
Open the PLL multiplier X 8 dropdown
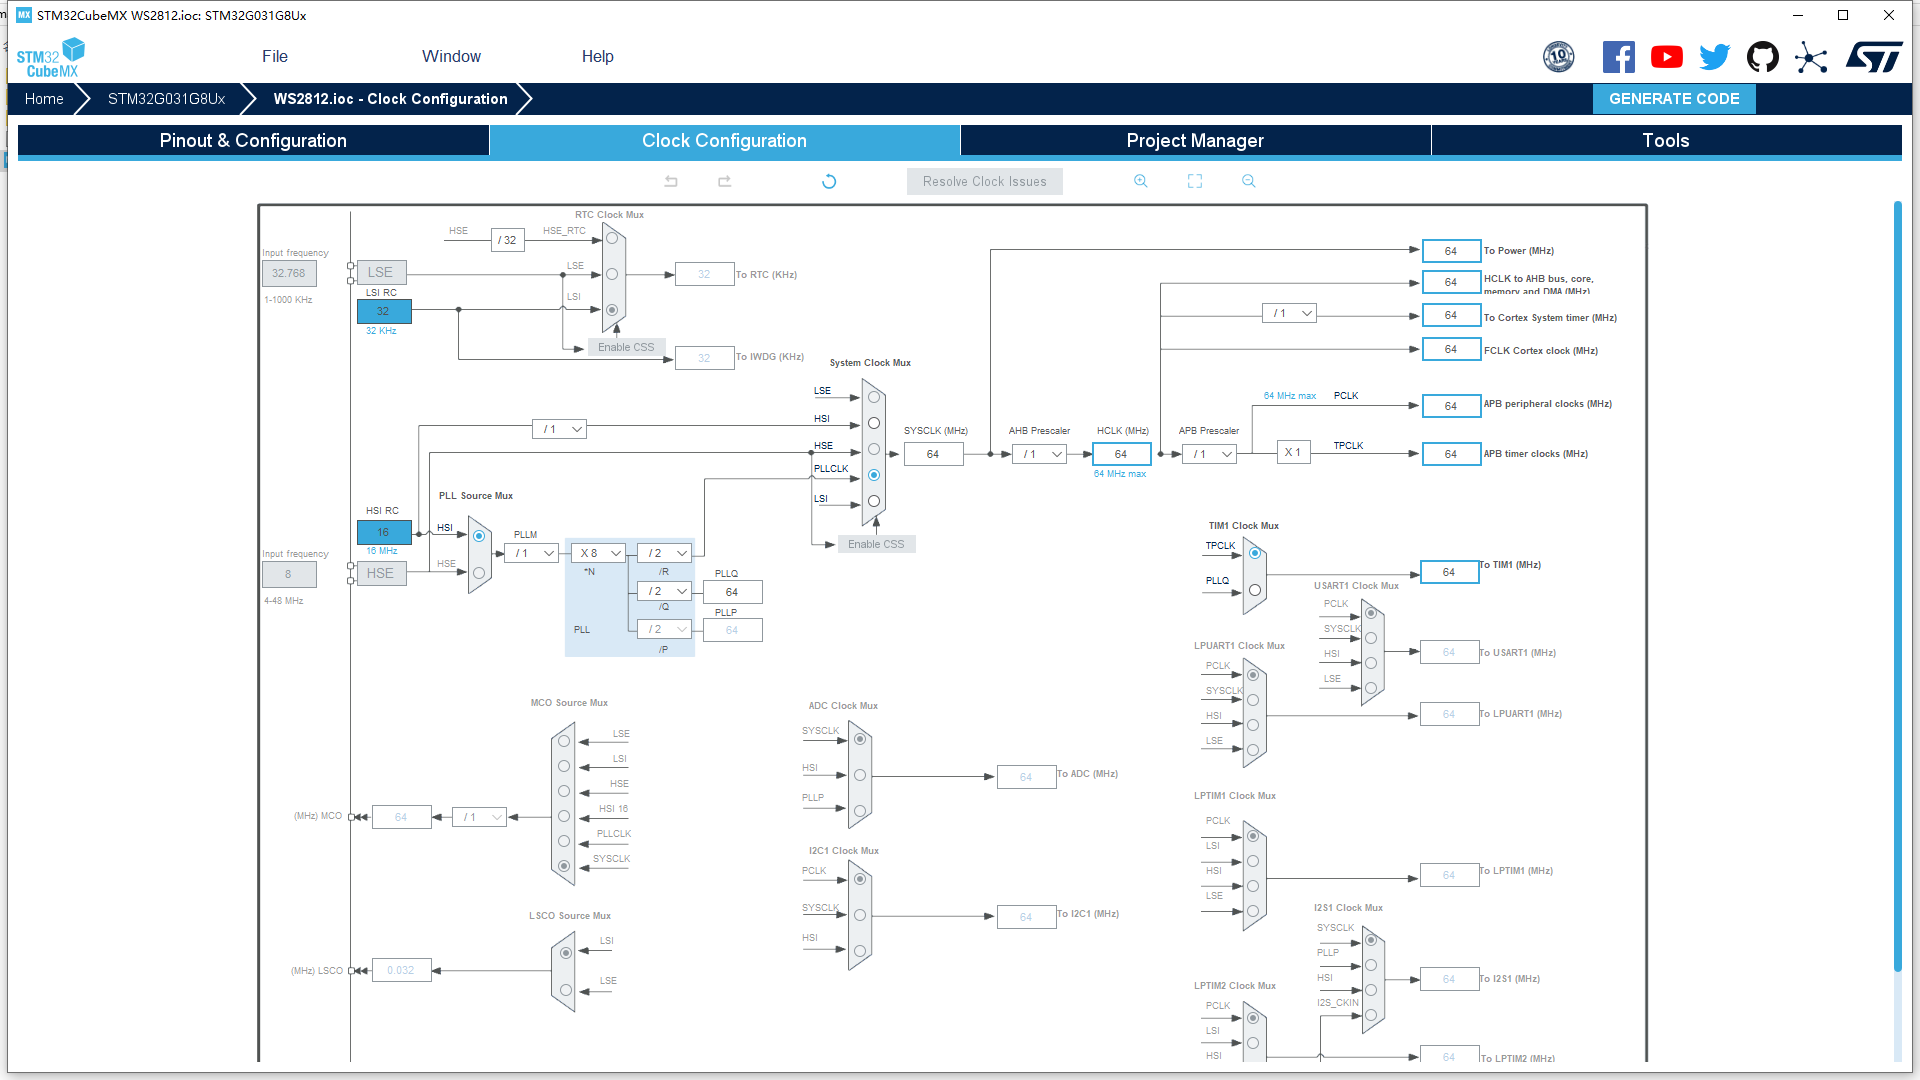click(x=599, y=553)
